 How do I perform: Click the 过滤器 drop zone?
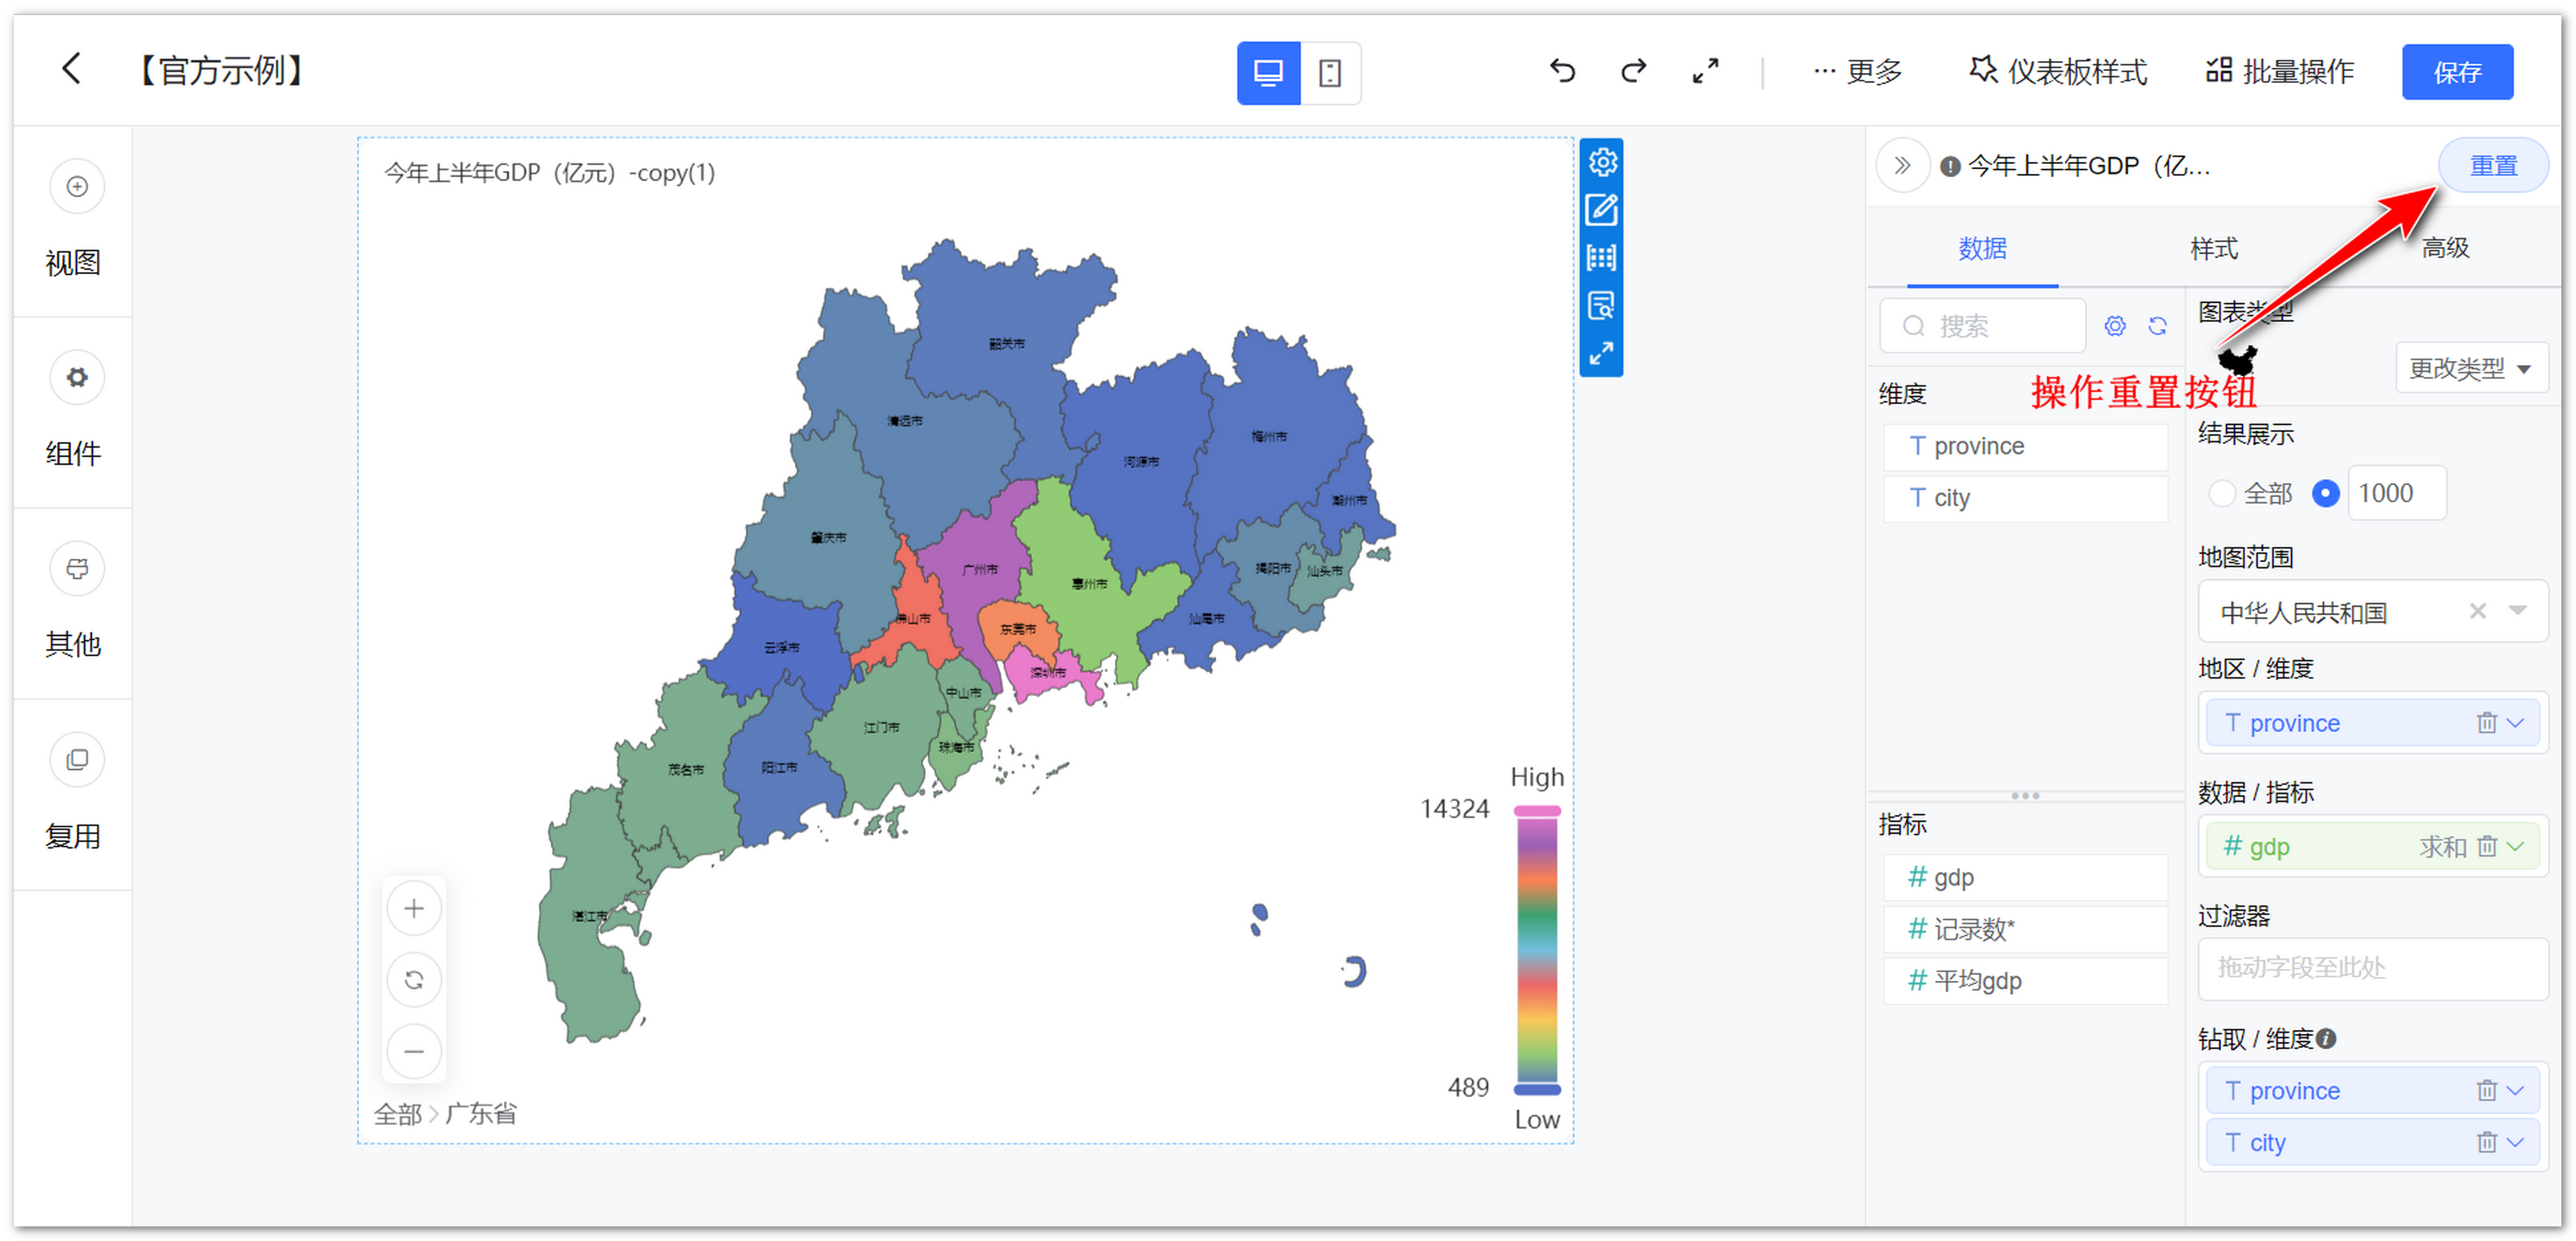pos(2372,968)
